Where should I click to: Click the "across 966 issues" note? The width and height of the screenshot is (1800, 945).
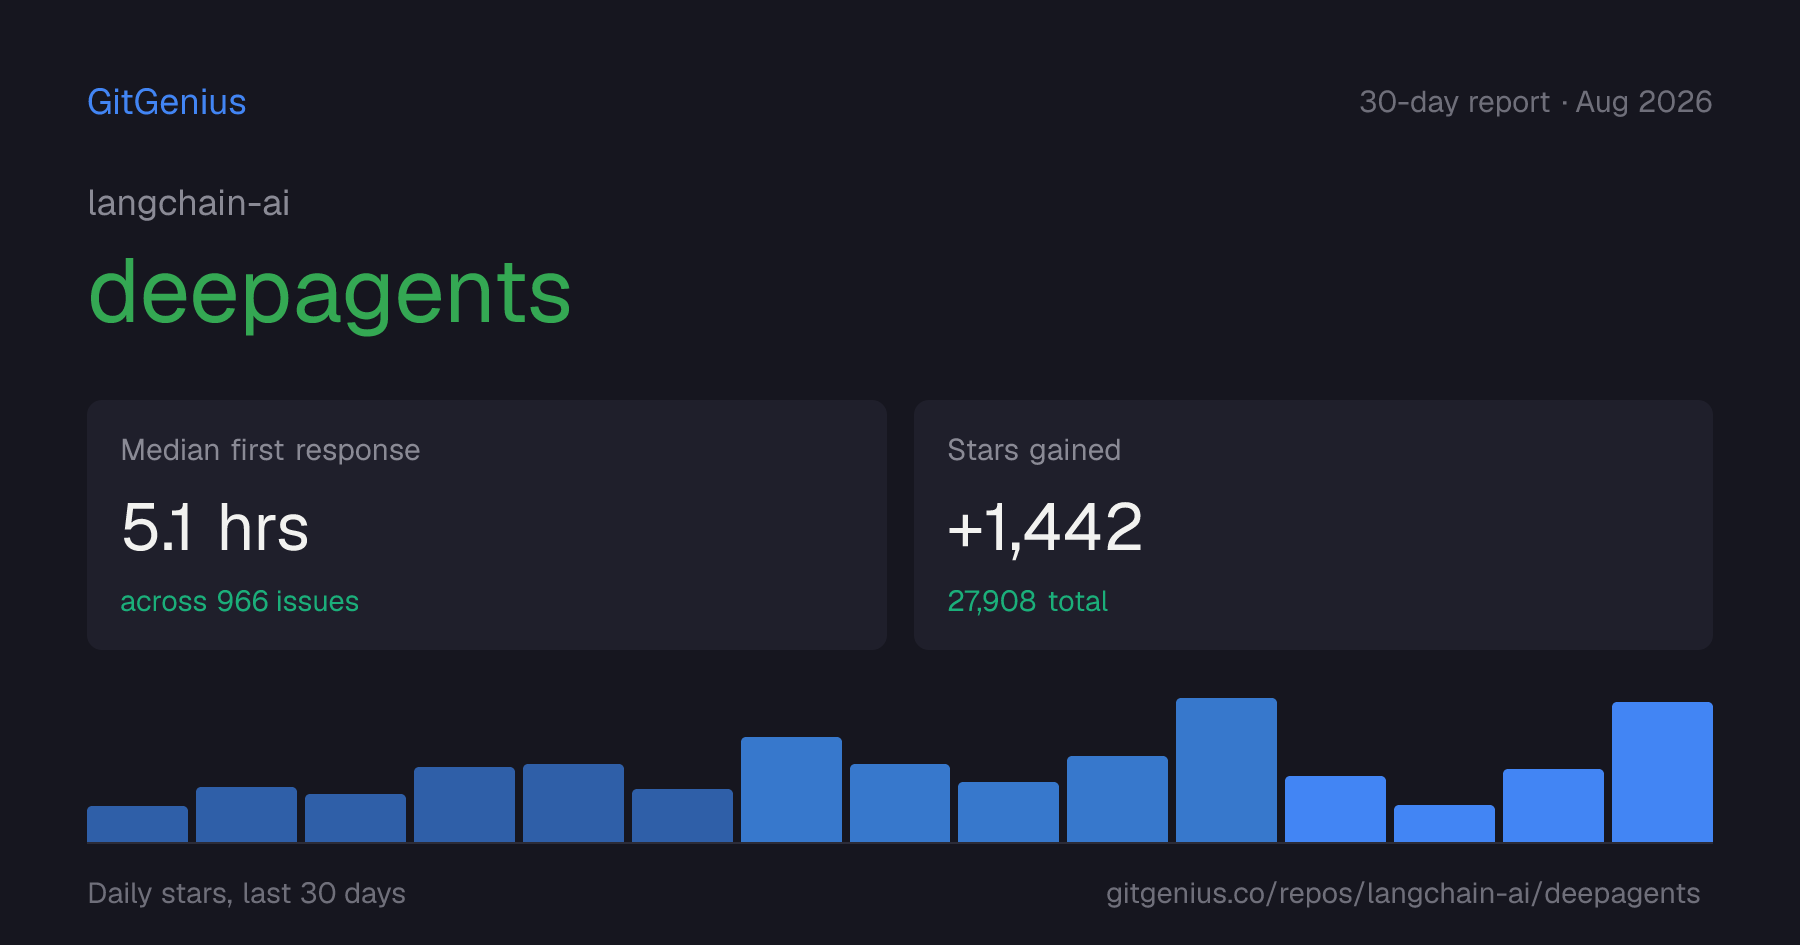pos(239,601)
